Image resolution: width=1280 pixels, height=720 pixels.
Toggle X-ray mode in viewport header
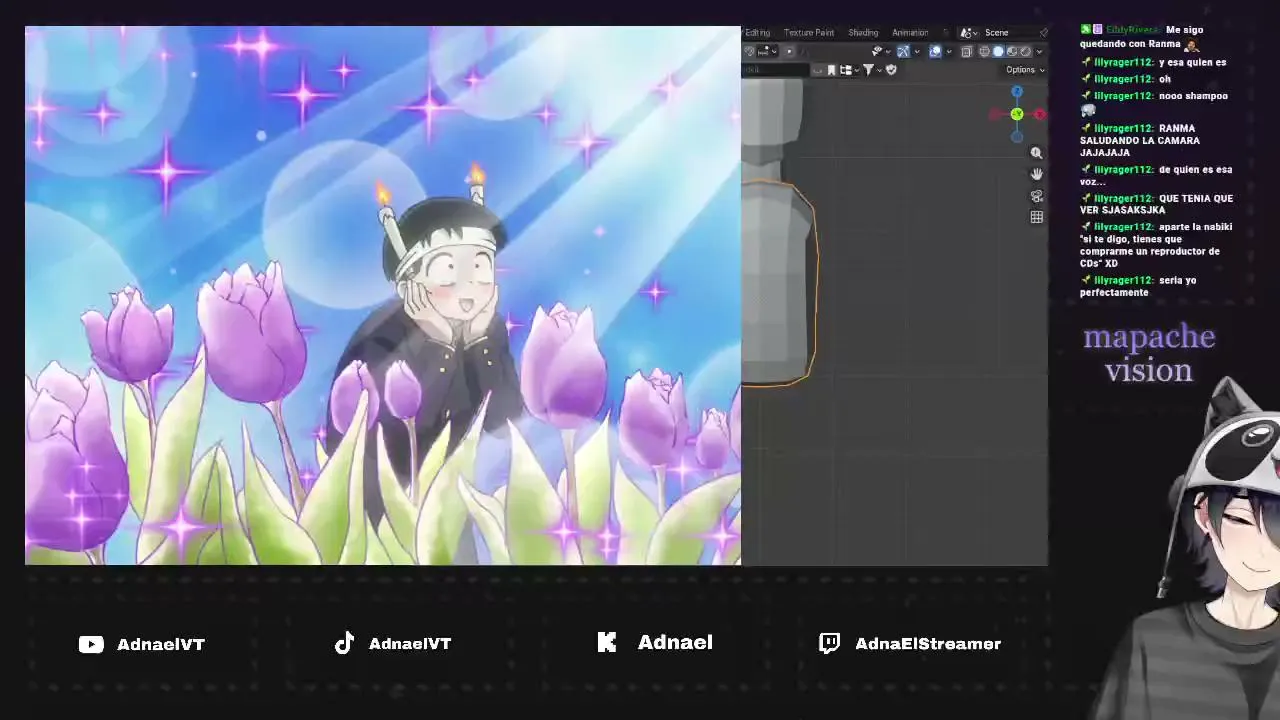click(x=966, y=51)
